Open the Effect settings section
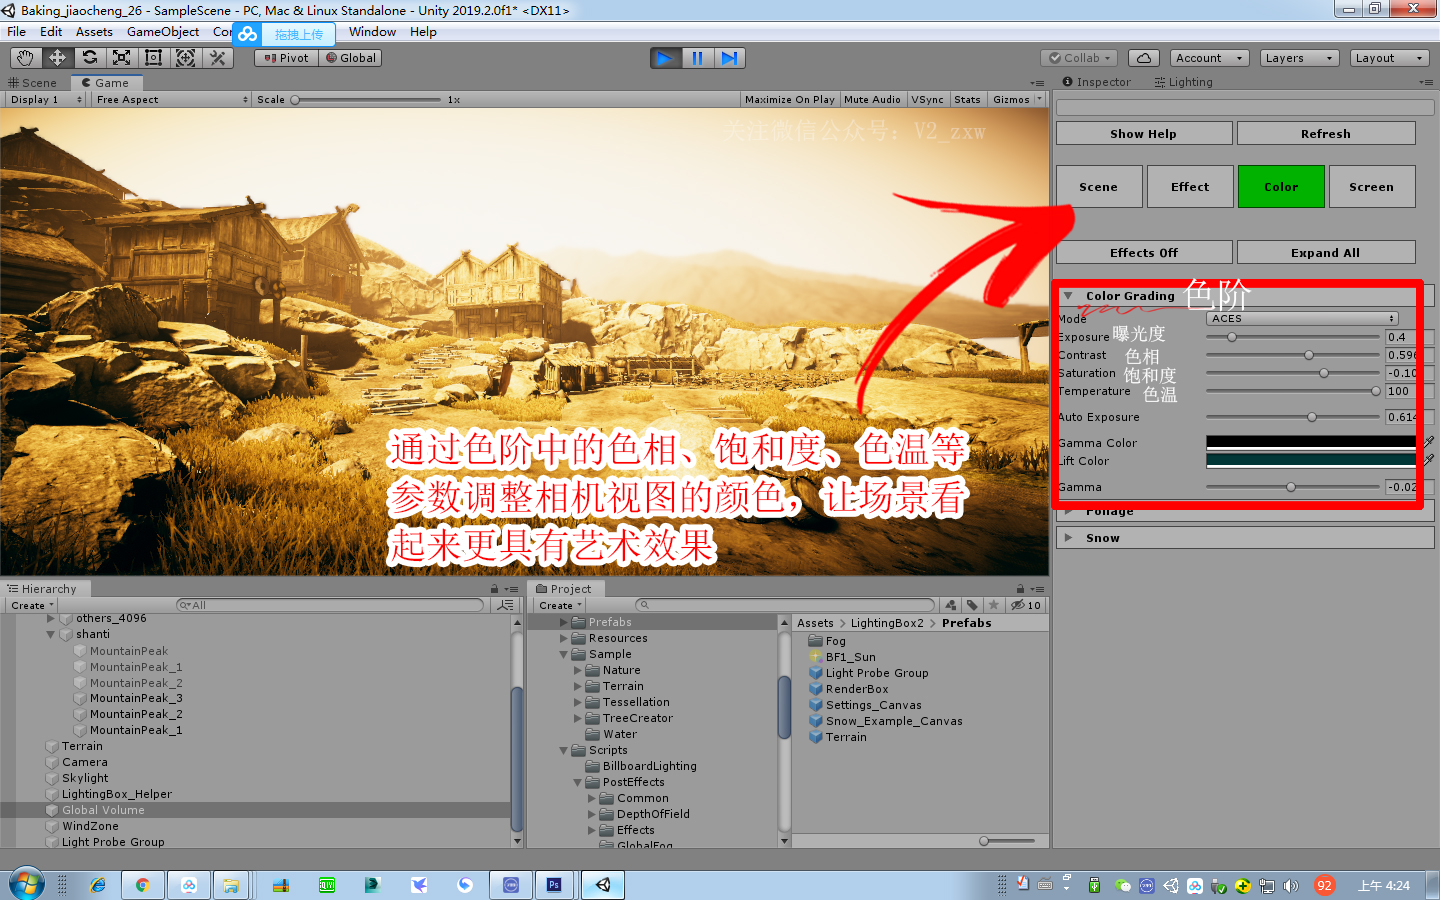1440x900 pixels. pos(1190,187)
